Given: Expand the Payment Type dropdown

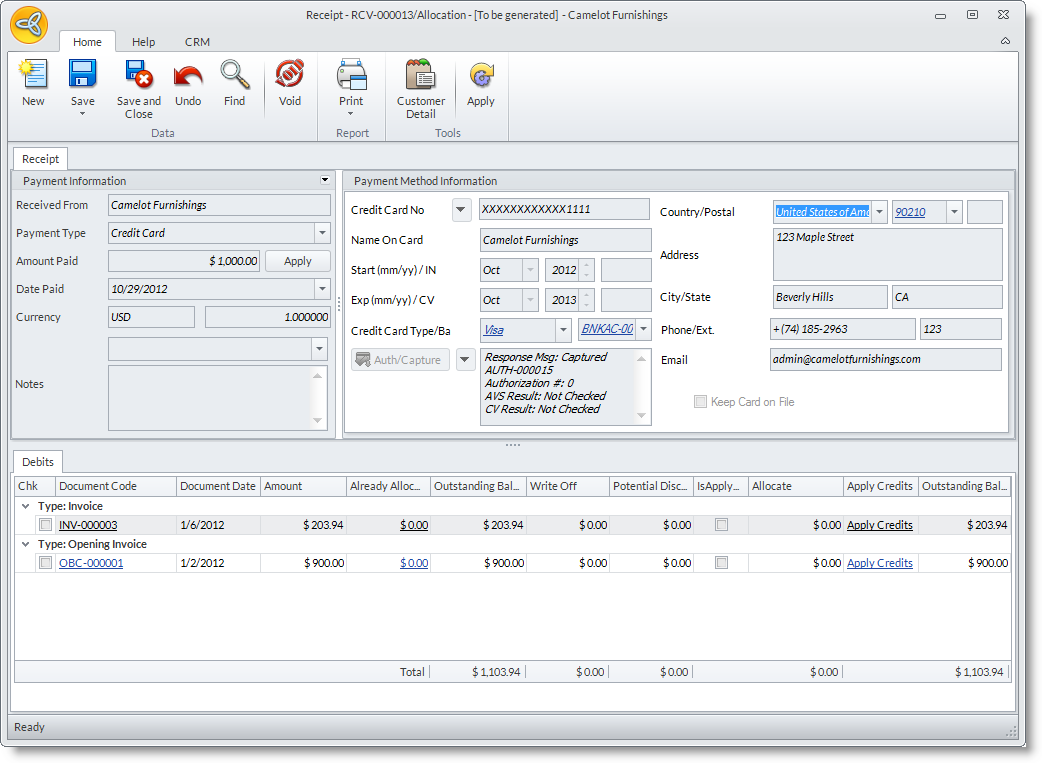Looking at the screenshot, I should [x=322, y=233].
